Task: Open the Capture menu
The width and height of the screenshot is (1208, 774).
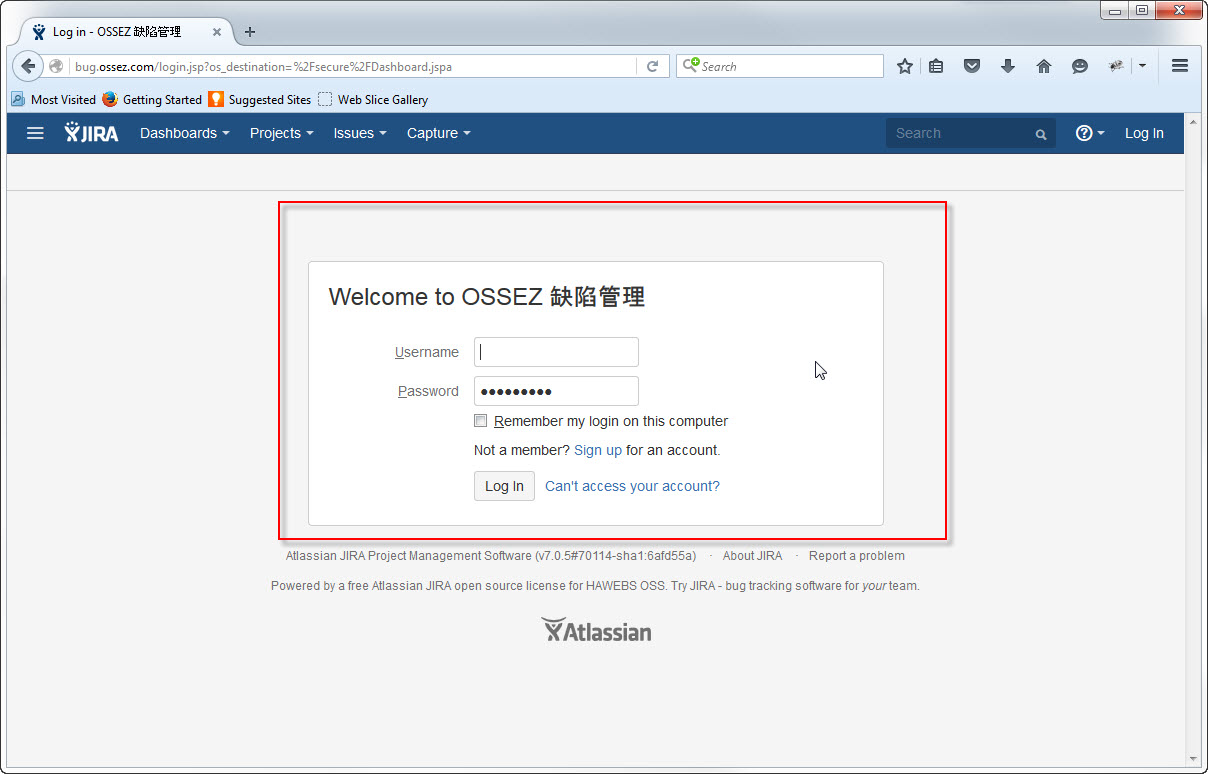Action: pyautogui.click(x=439, y=133)
